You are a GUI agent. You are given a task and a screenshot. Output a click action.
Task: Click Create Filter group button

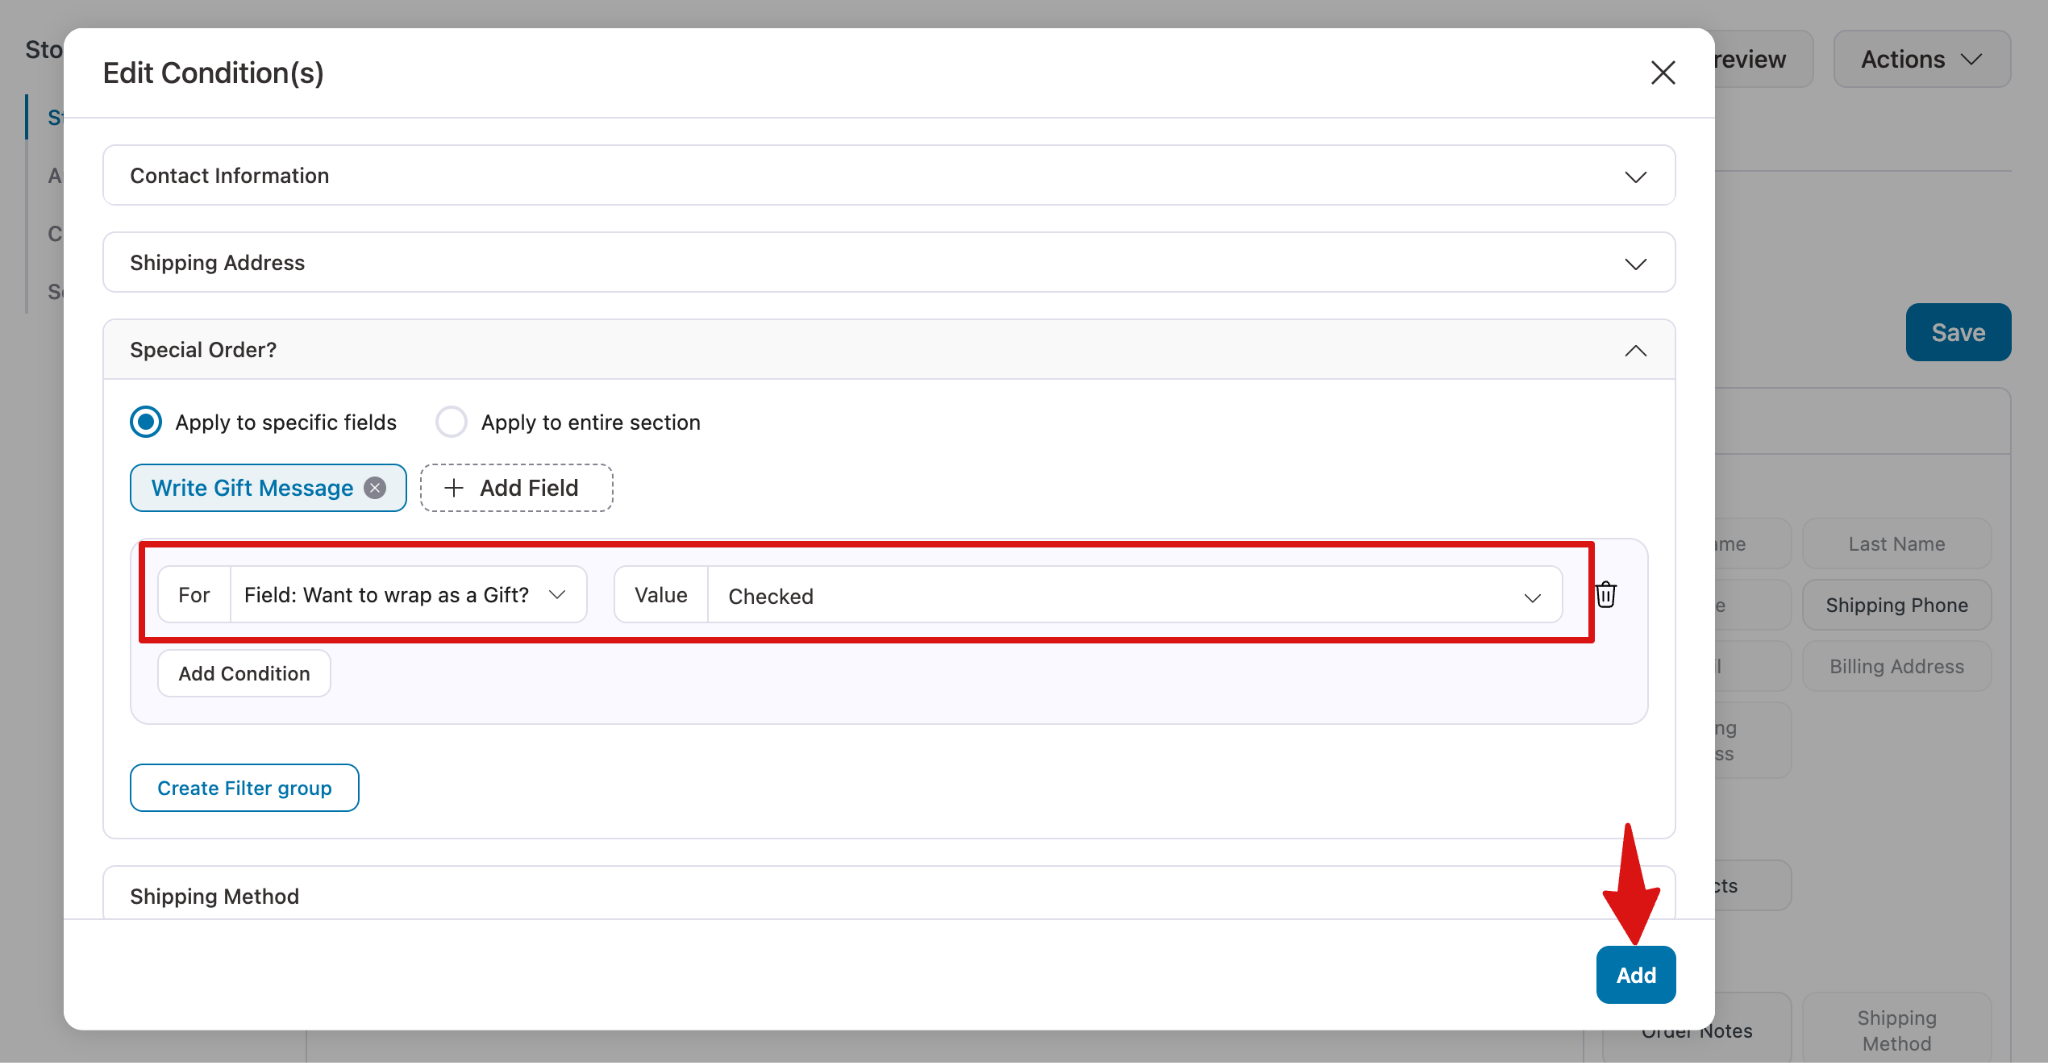pos(244,788)
